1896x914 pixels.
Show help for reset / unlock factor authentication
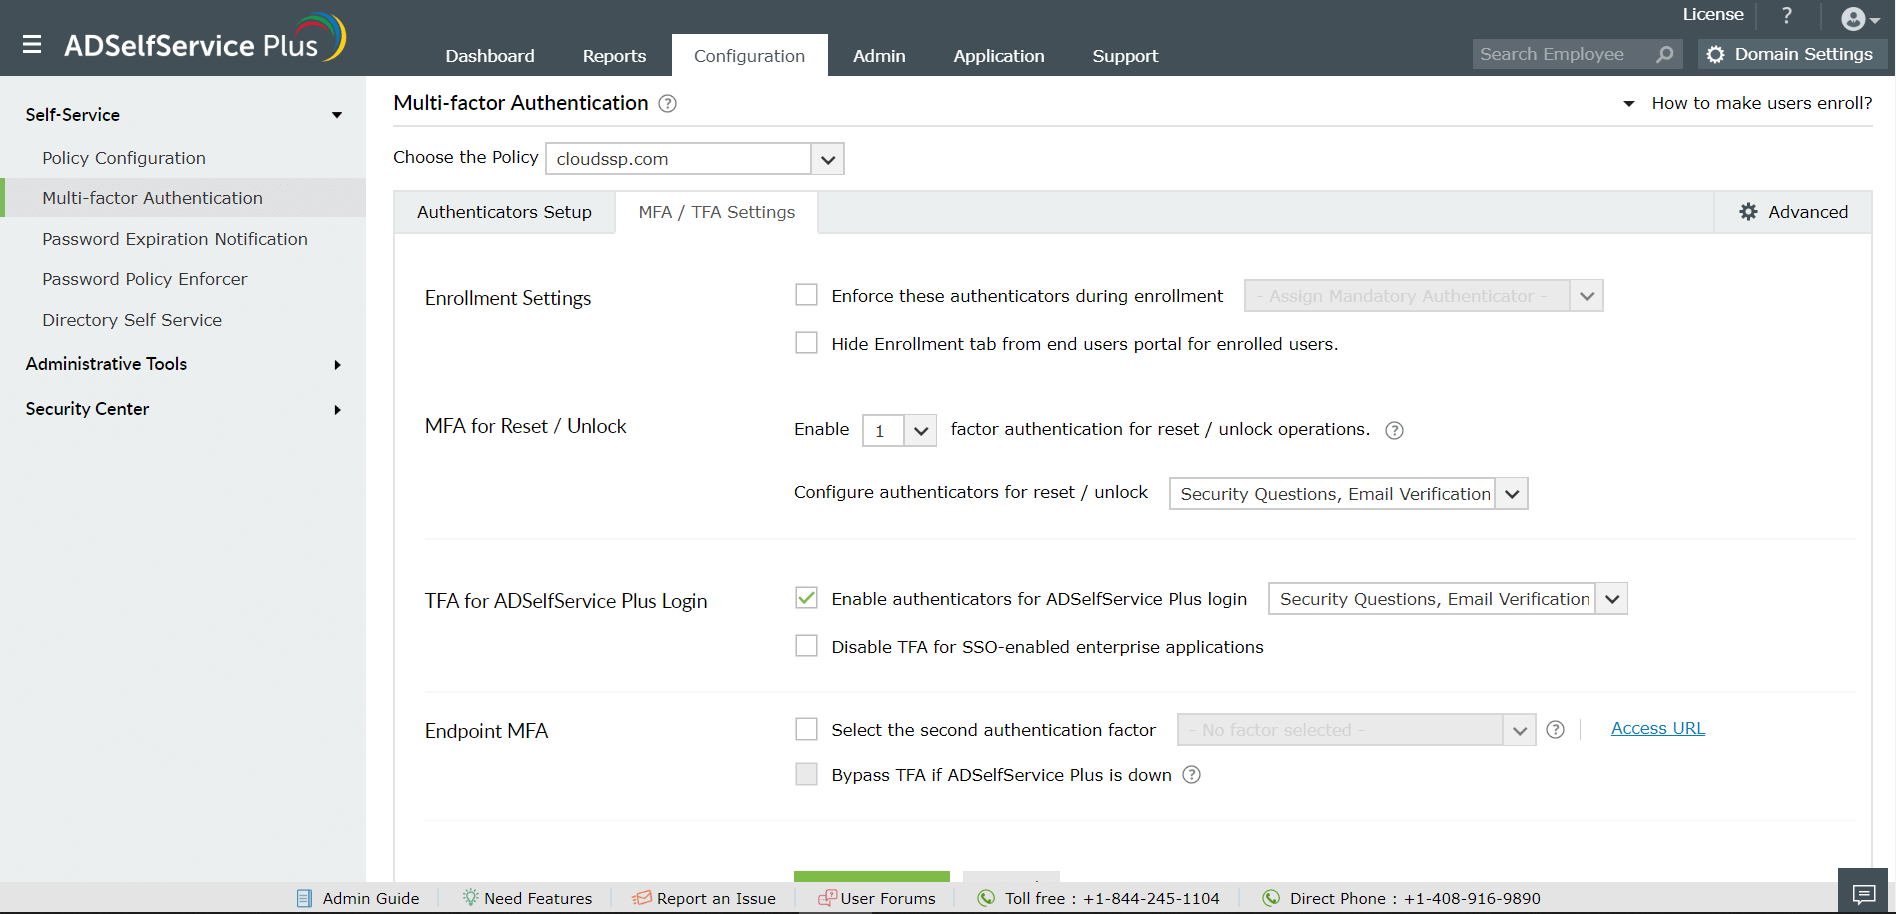click(x=1394, y=430)
